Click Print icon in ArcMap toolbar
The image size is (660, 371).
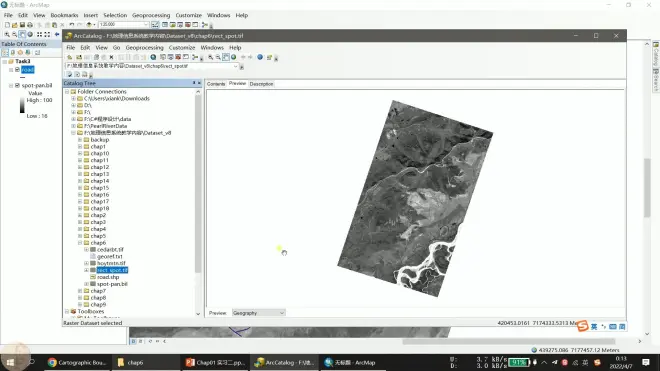coord(30,25)
